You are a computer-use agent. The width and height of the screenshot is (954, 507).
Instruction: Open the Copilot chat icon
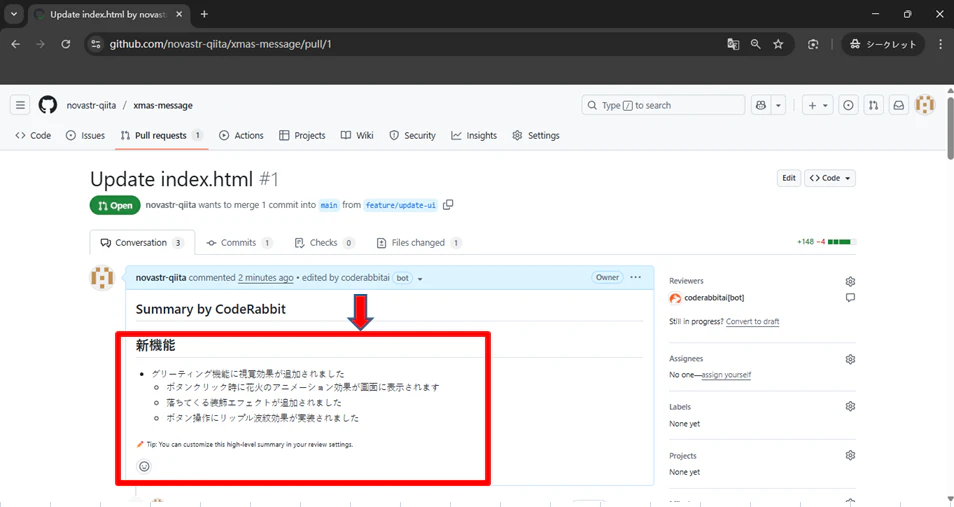[x=761, y=105]
